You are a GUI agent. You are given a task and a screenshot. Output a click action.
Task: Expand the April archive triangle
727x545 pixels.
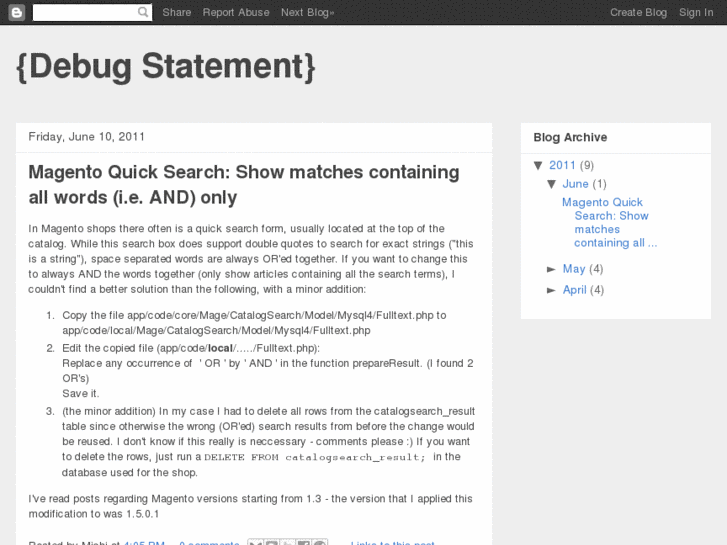pos(551,290)
